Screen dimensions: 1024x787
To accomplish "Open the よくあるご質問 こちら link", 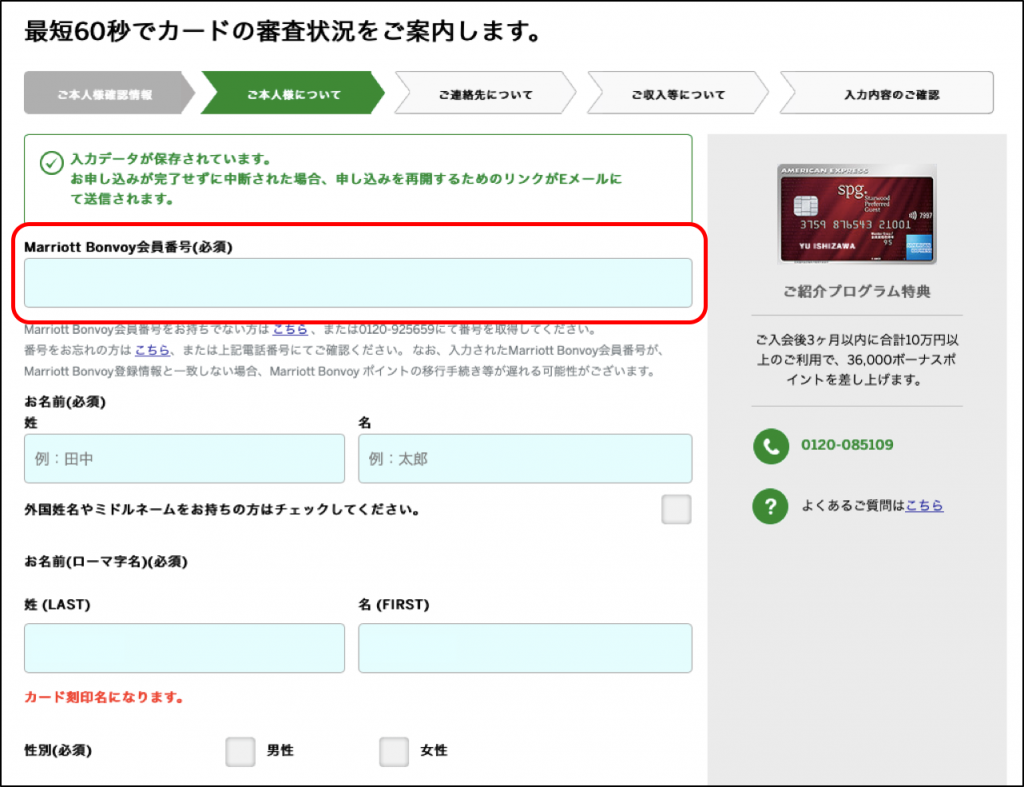I will click(x=924, y=505).
